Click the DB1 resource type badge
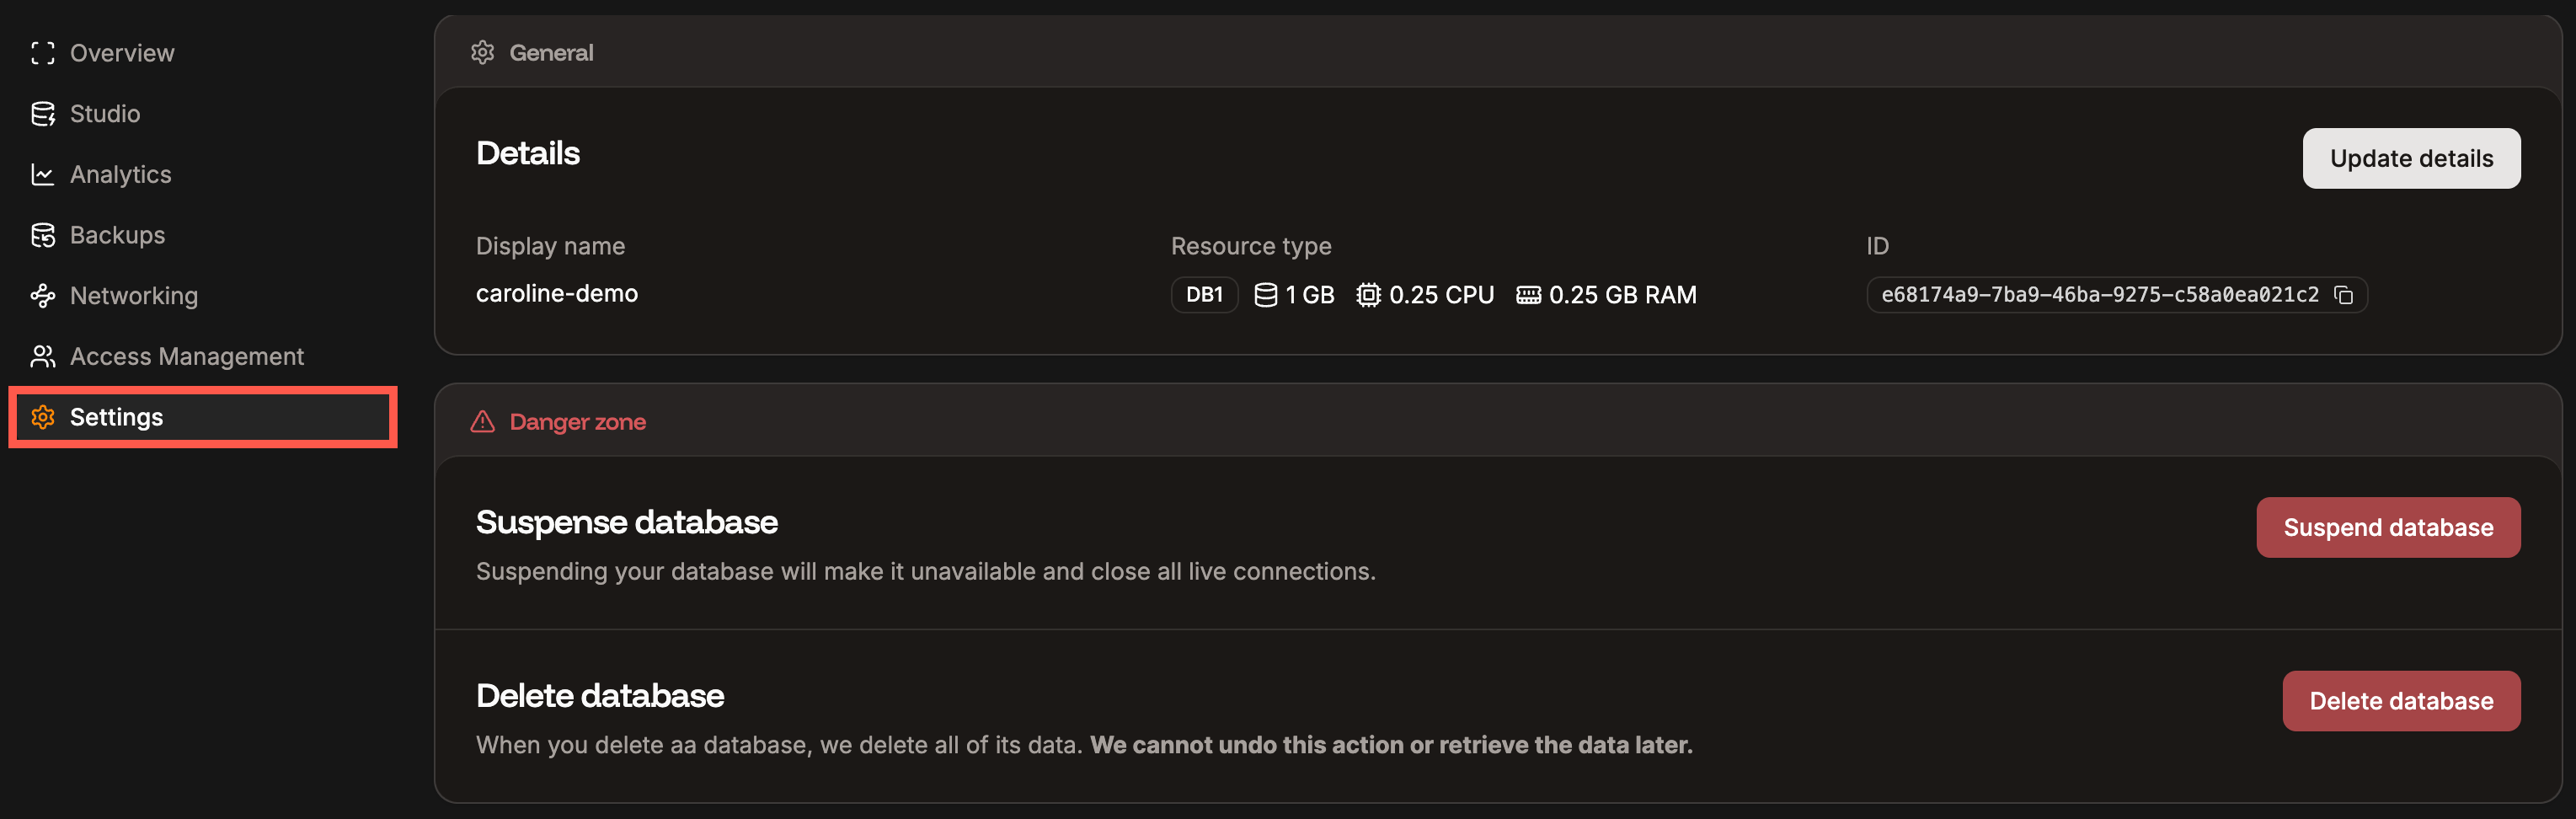Image resolution: width=2576 pixels, height=819 pixels. click(1204, 294)
